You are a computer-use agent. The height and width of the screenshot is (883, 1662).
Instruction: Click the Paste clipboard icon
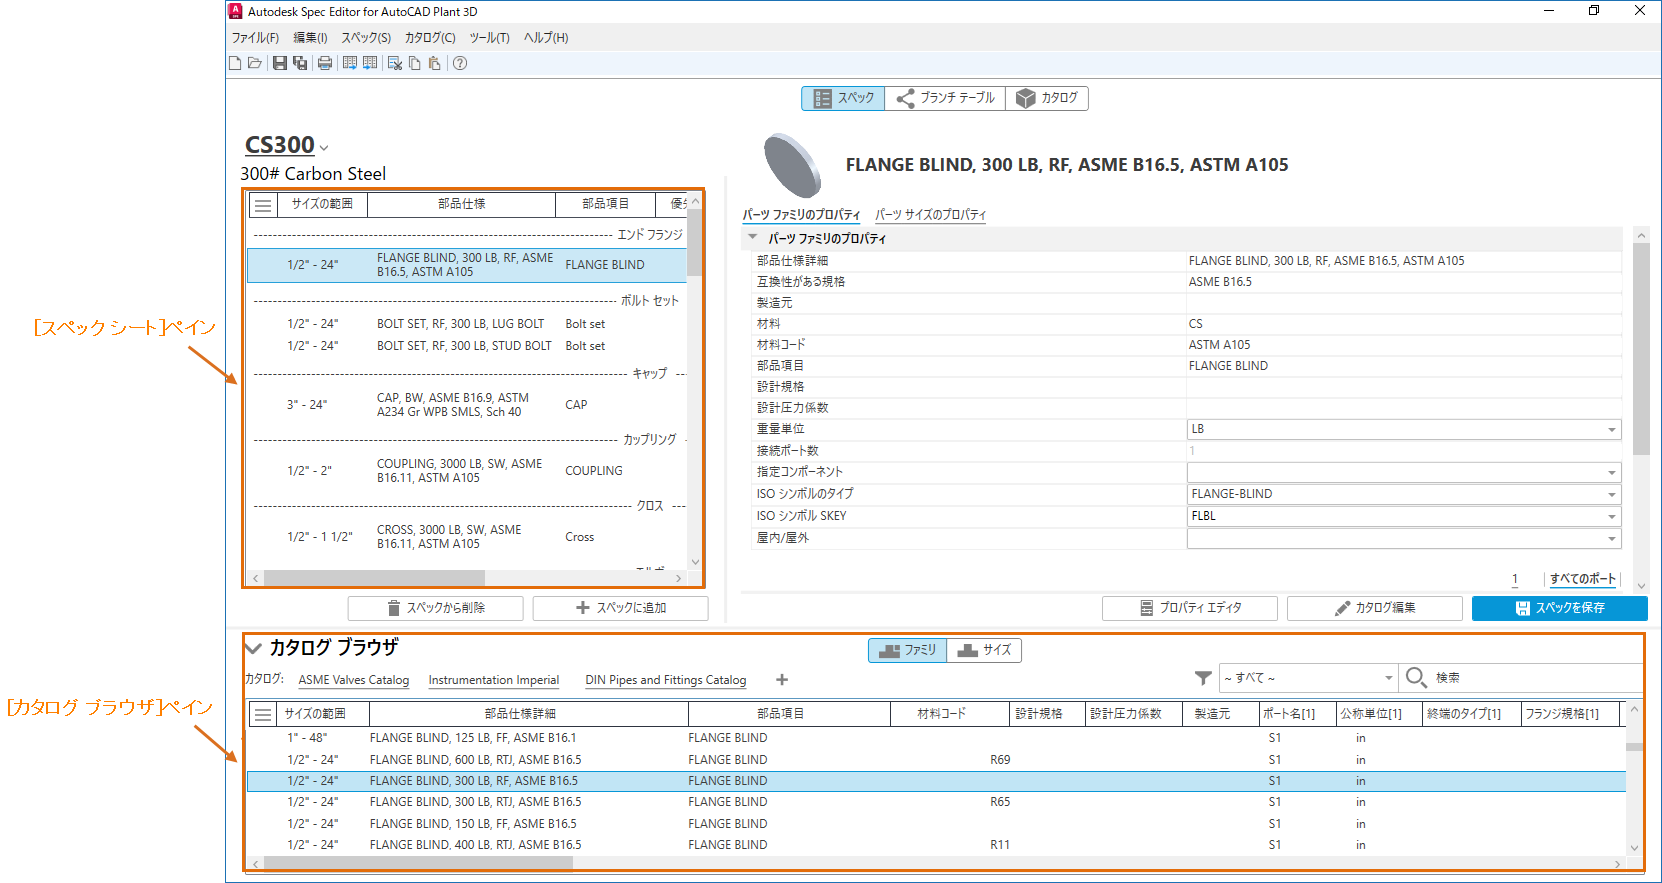434,63
